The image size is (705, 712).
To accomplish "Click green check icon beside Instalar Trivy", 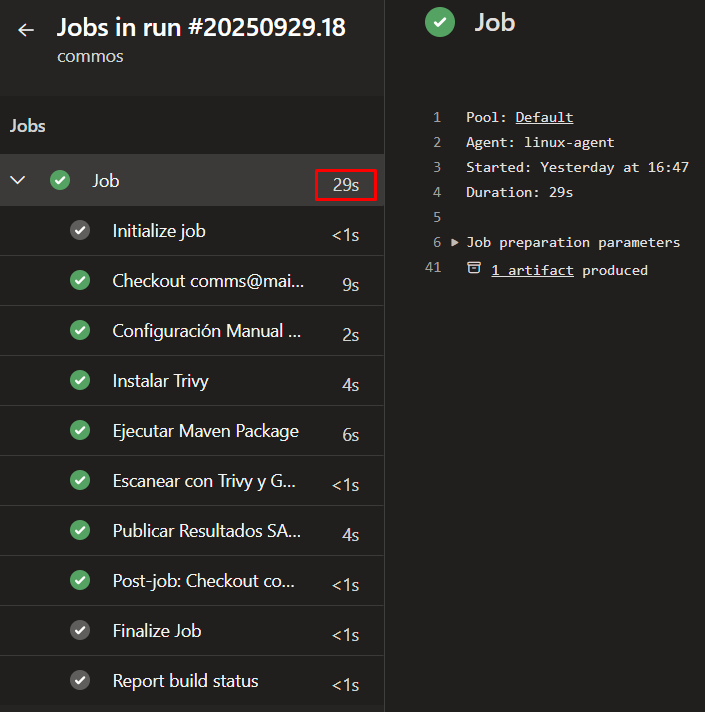I will (80, 381).
